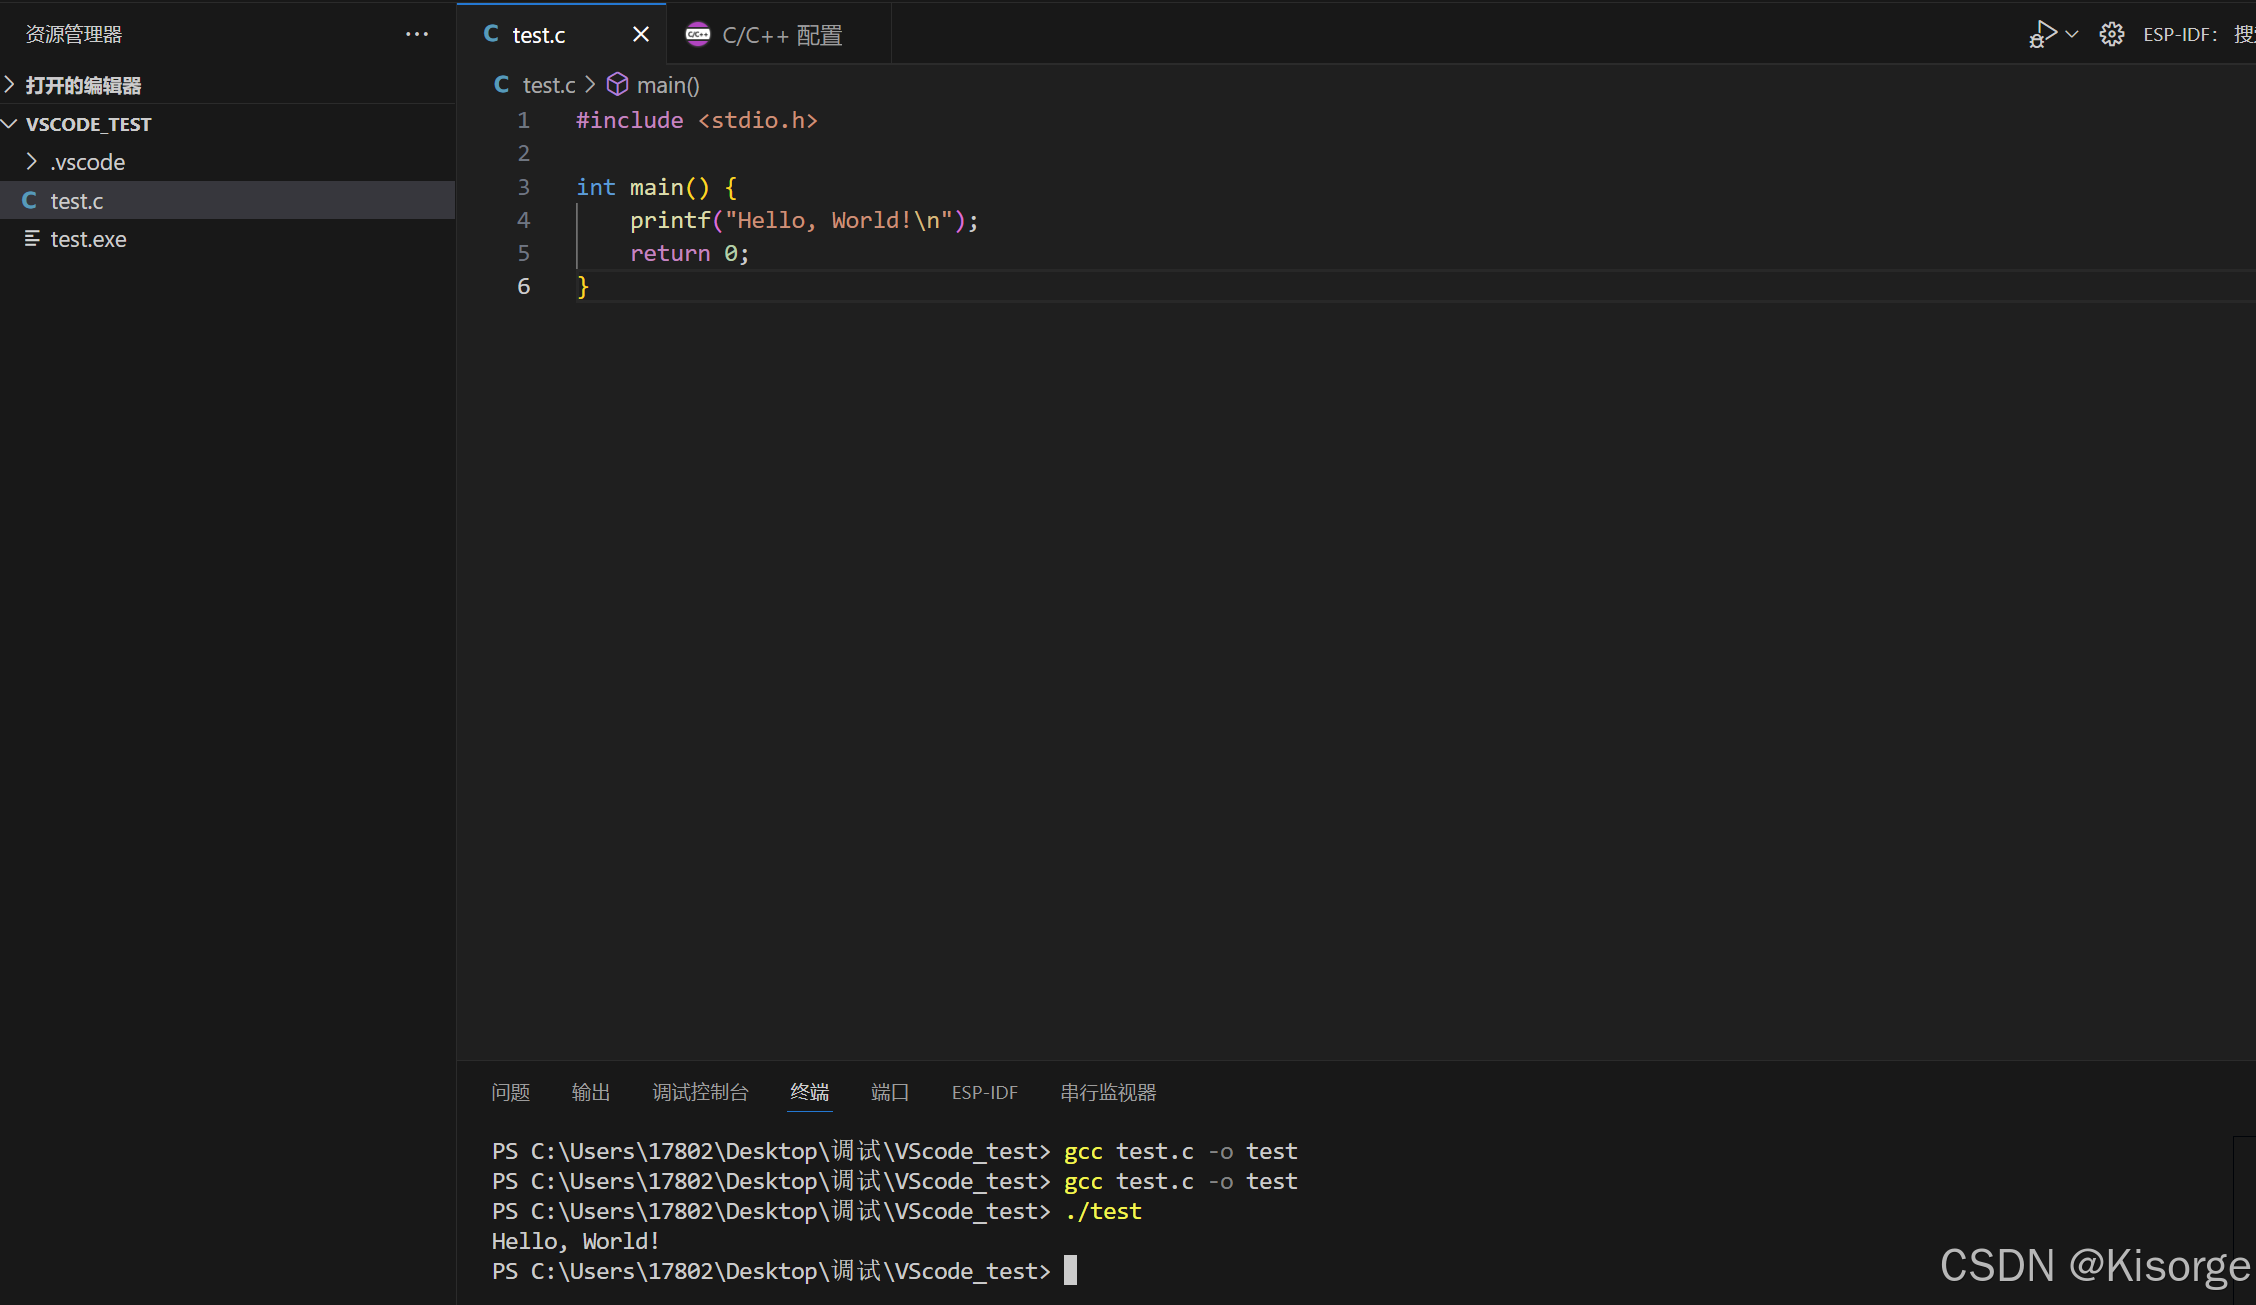Collapse the VSCODE_TEST folder section

(x=227, y=124)
